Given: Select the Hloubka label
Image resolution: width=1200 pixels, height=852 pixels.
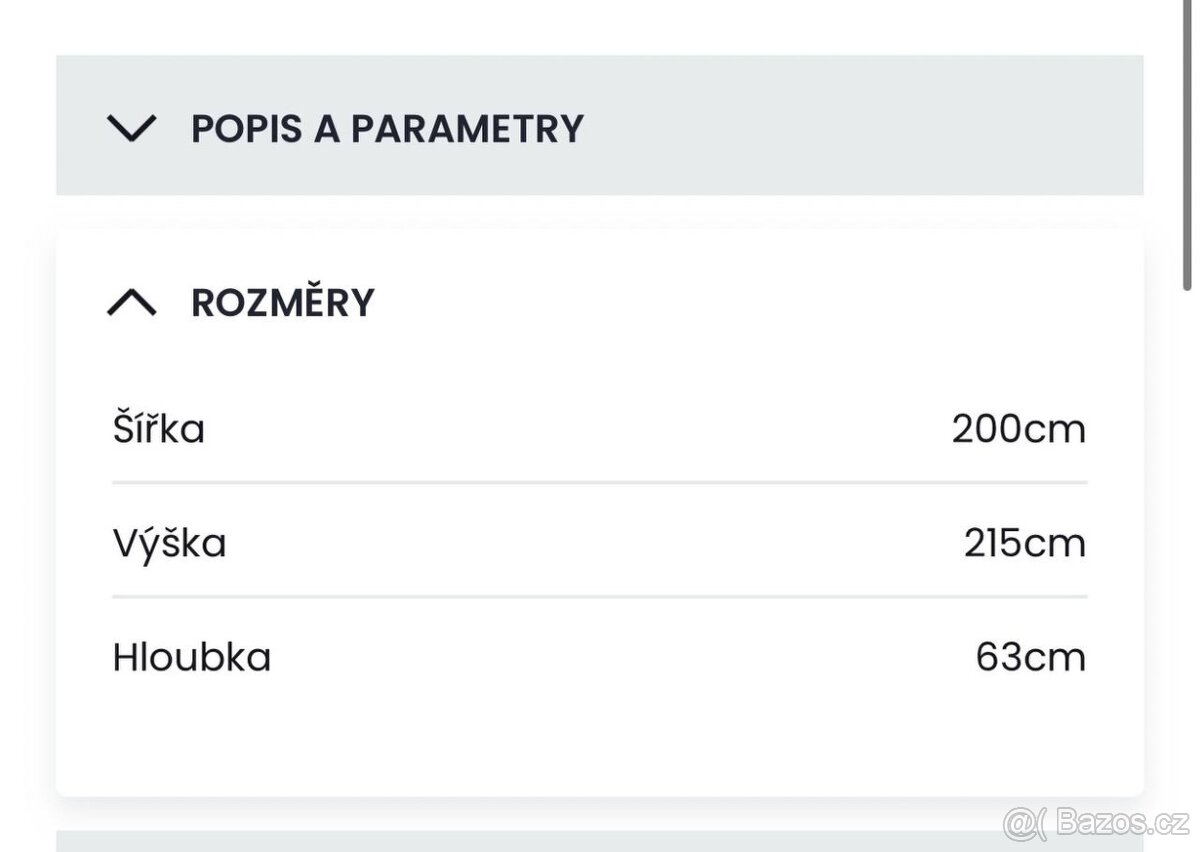Looking at the screenshot, I should (x=192, y=658).
